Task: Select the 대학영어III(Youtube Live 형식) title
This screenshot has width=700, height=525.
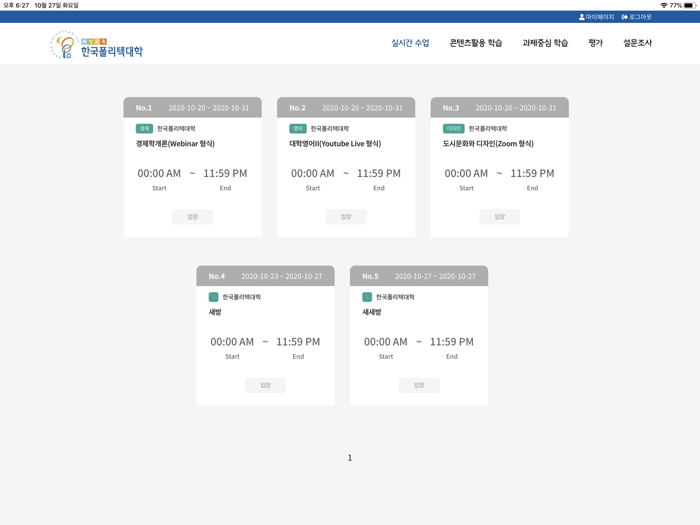Action: 335,144
